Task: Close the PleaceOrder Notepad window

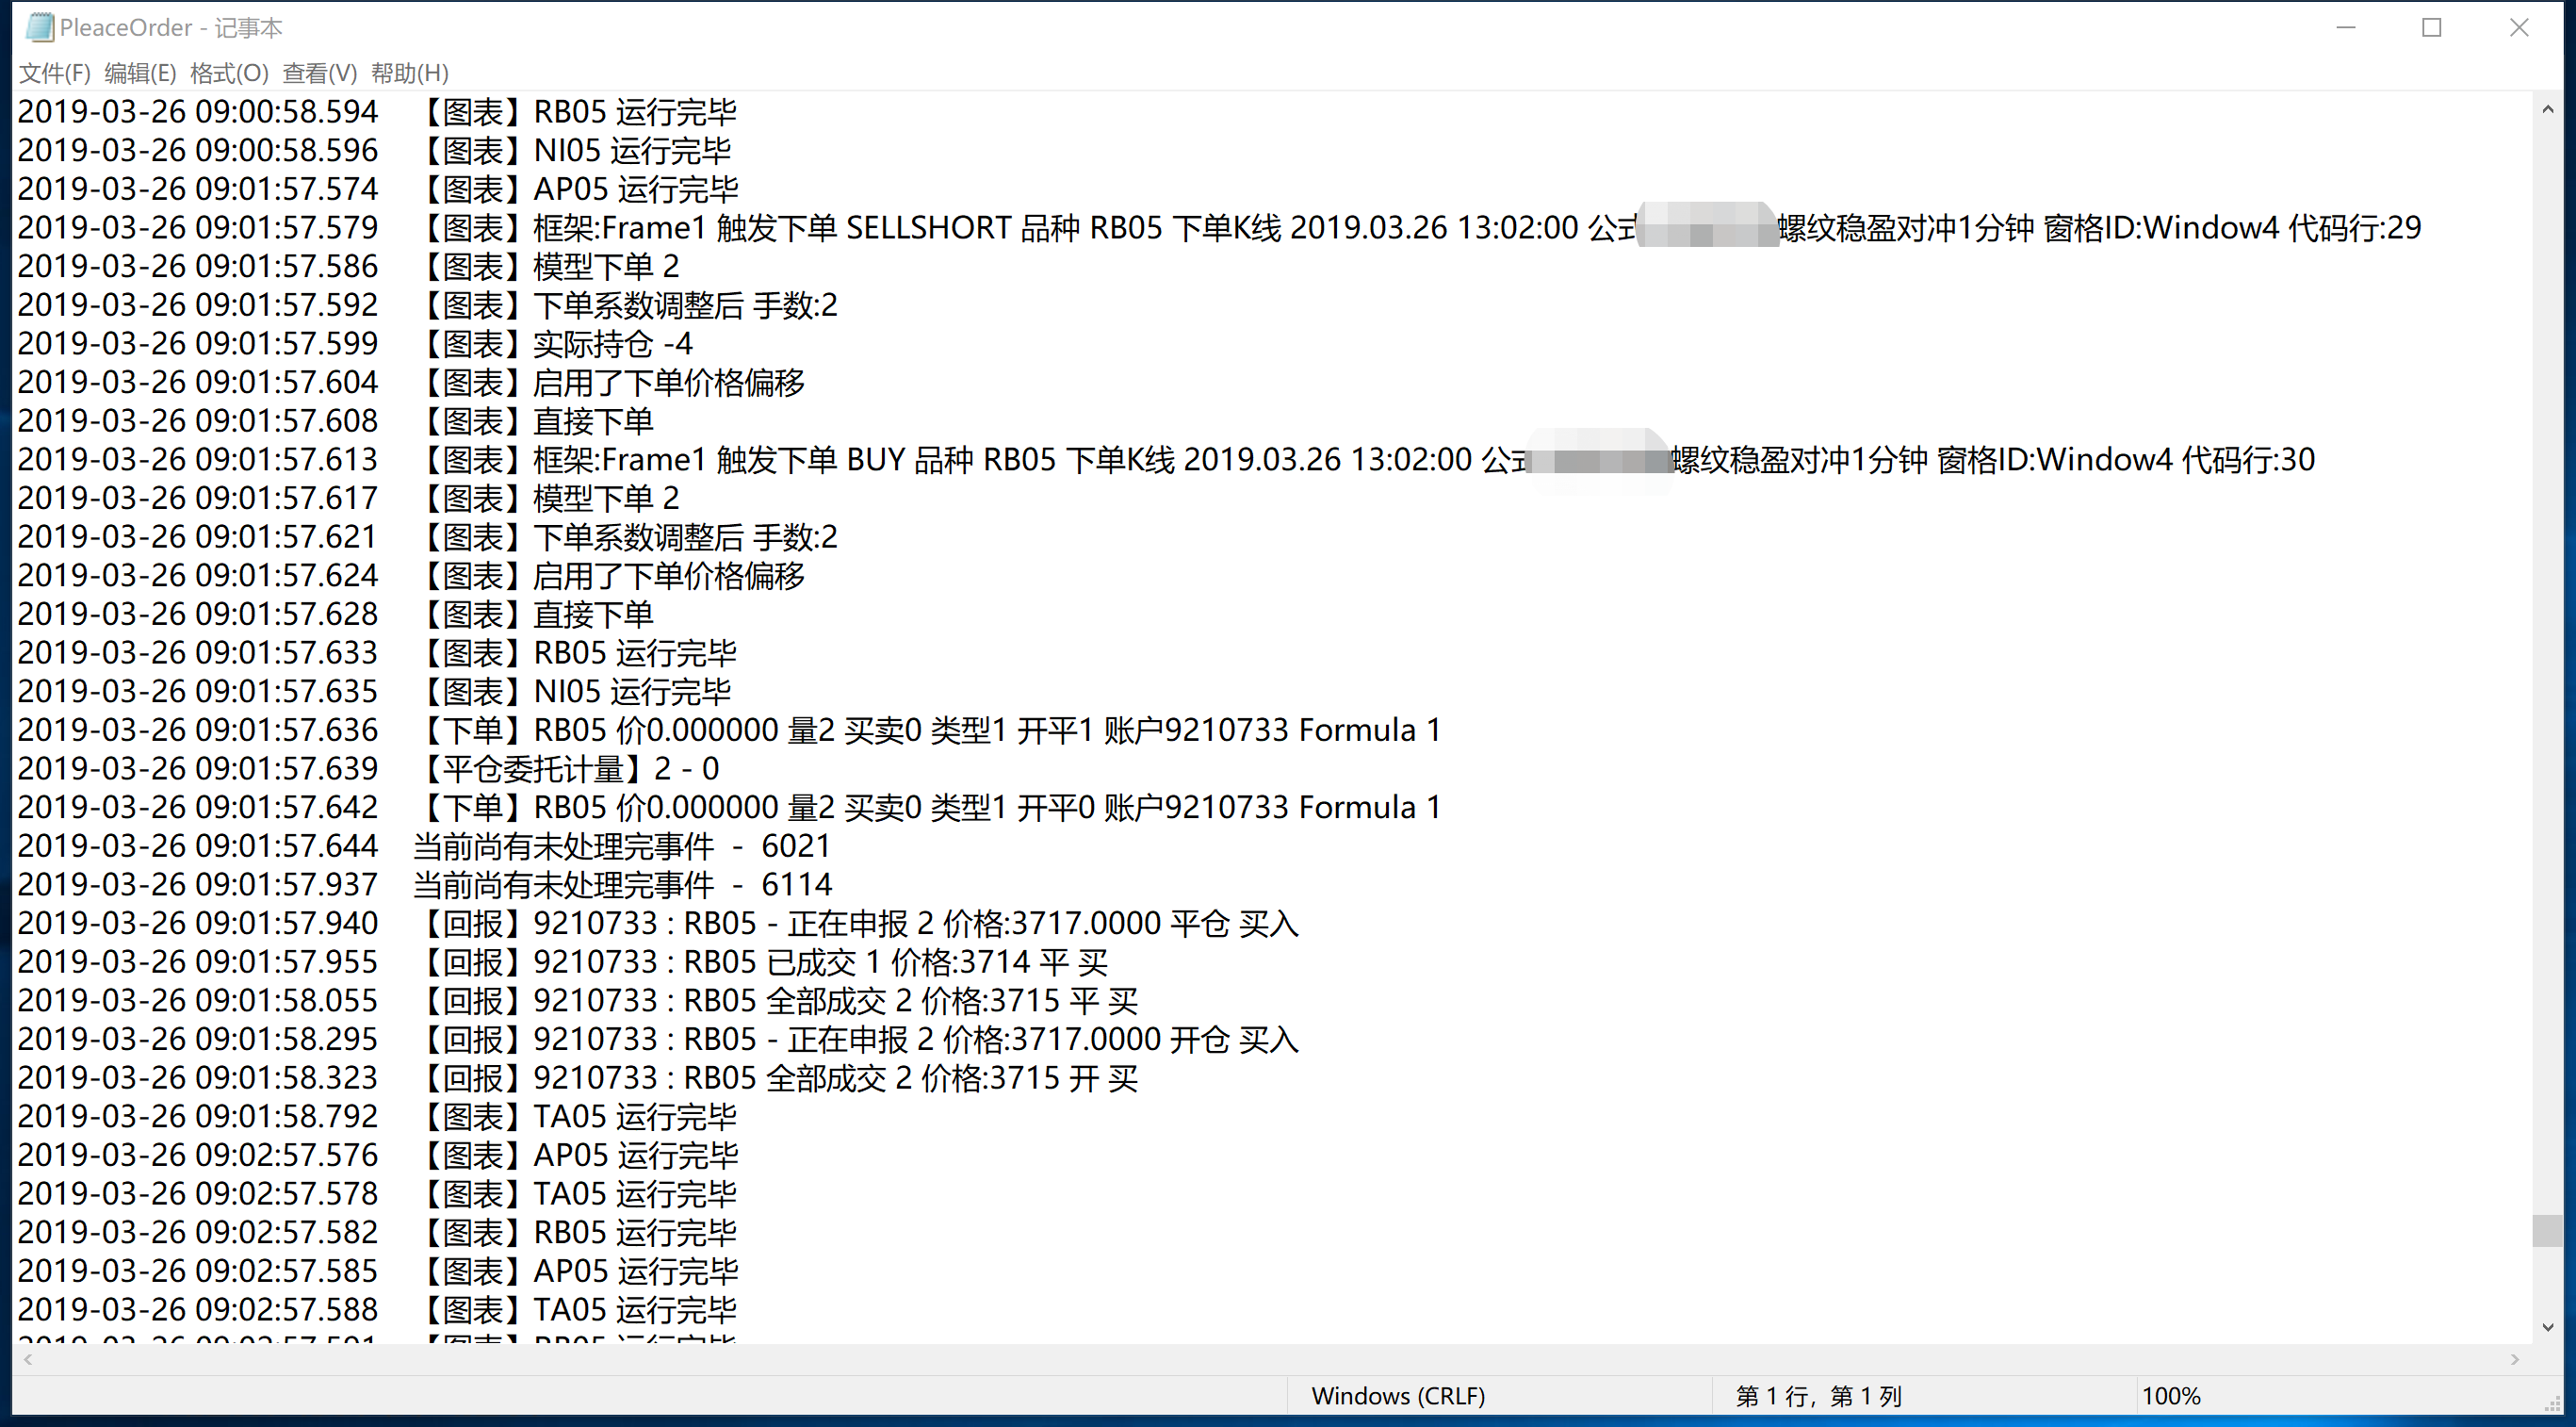Action: [2519, 27]
